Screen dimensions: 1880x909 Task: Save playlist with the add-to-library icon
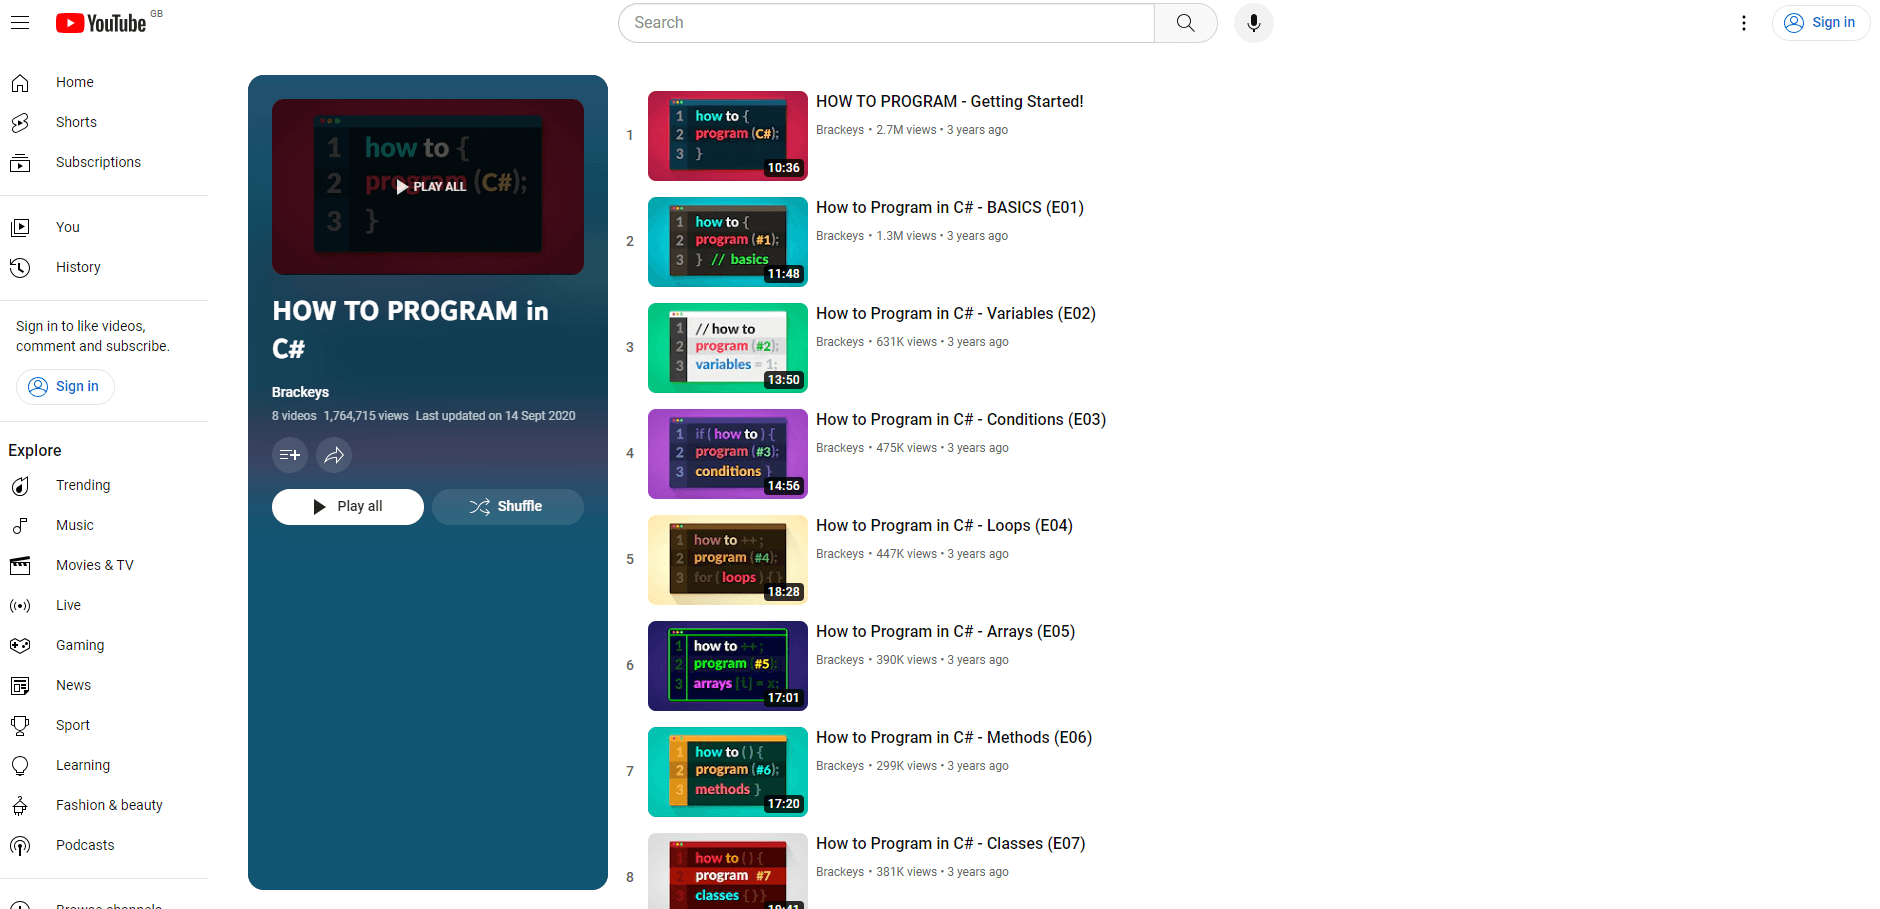[290, 455]
